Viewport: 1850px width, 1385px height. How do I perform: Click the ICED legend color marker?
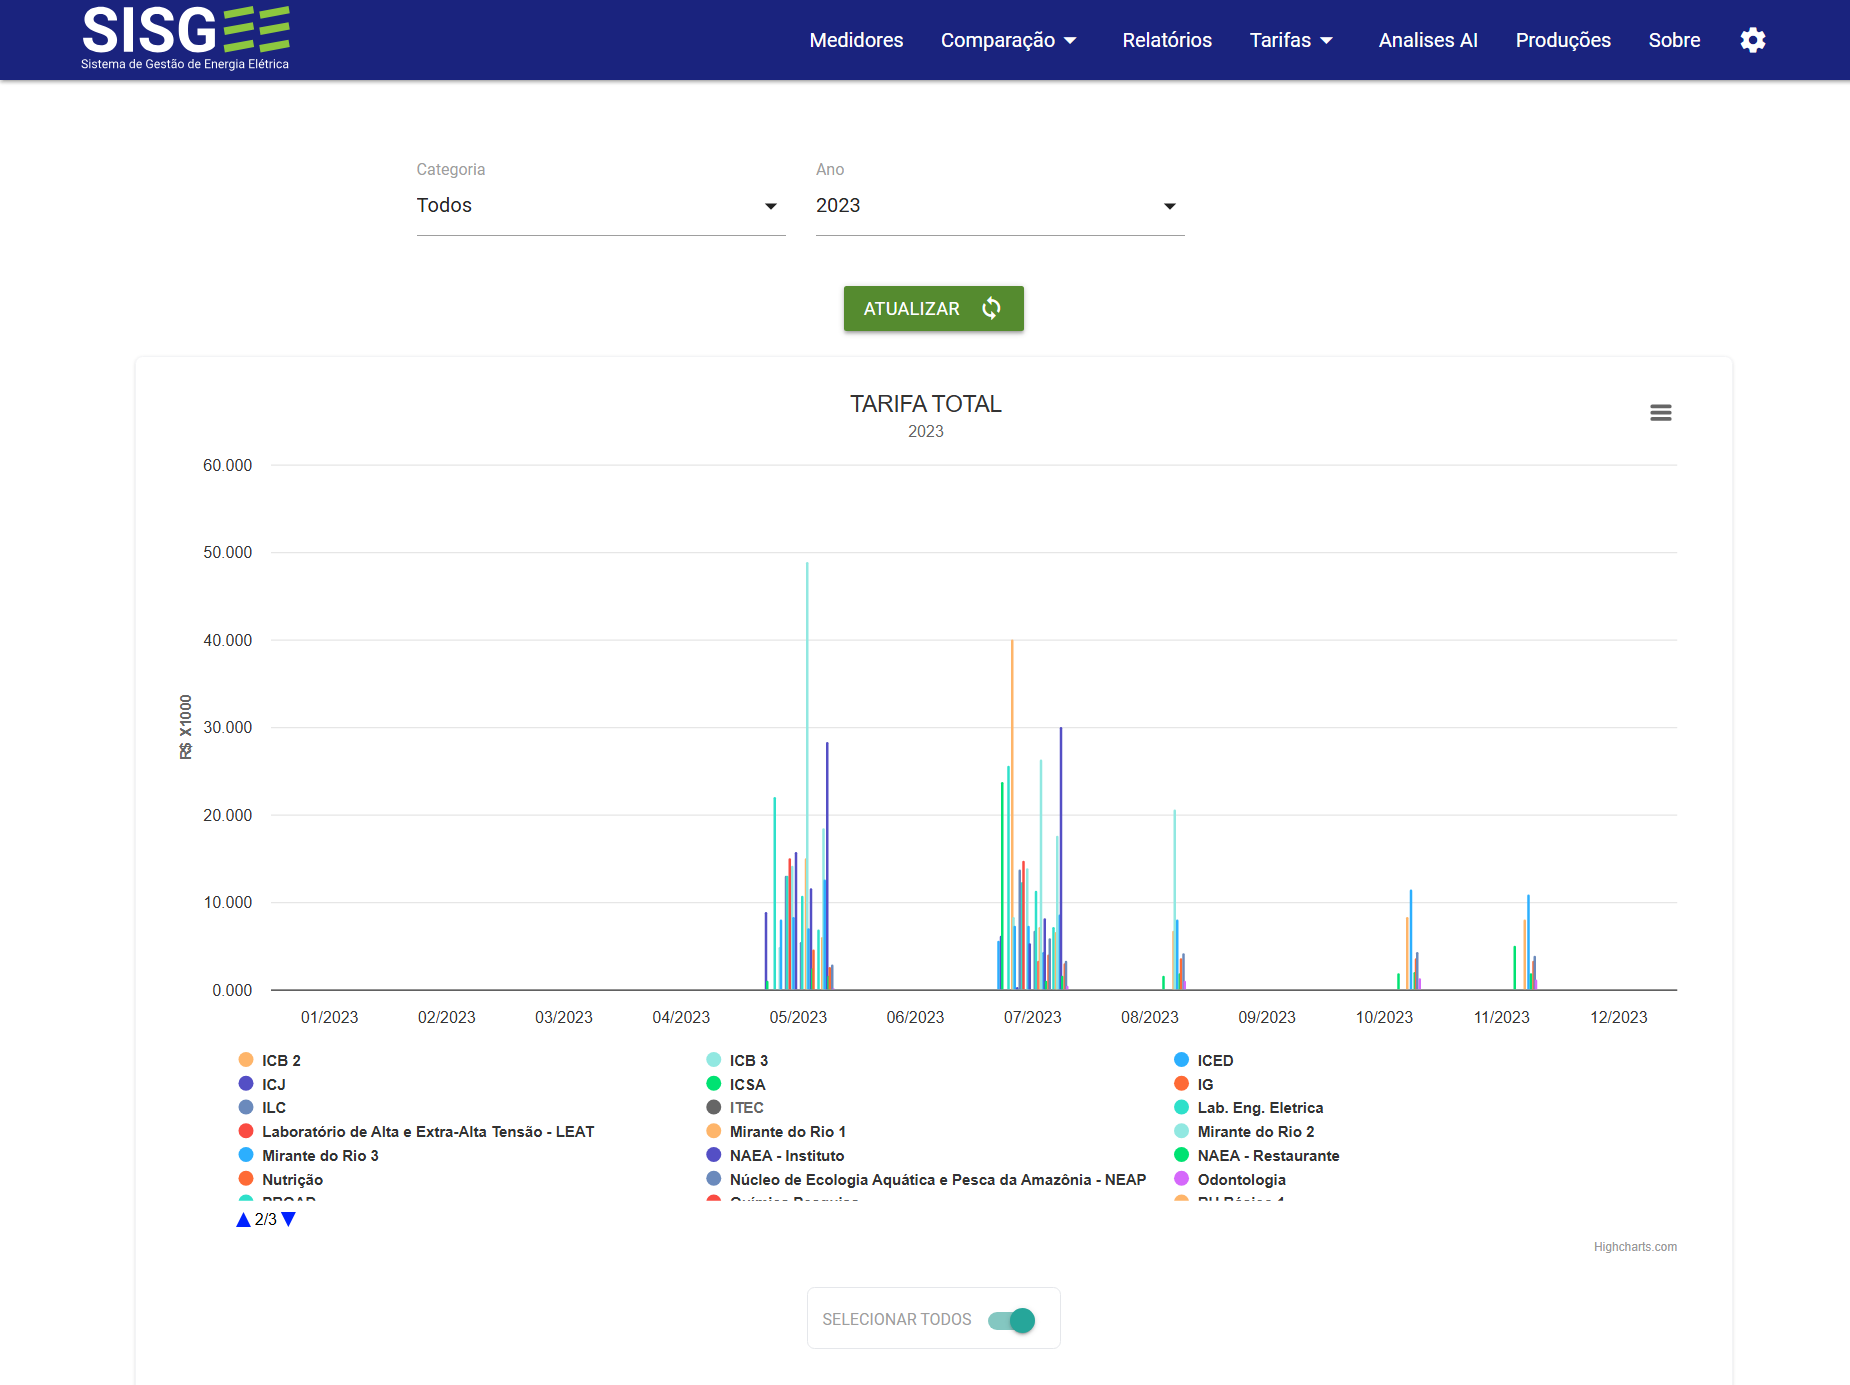pos(1181,1060)
